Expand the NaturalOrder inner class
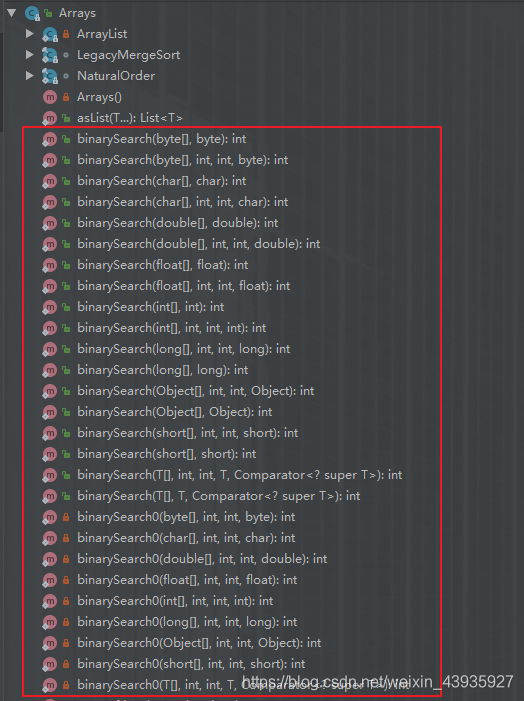Image resolution: width=524 pixels, height=701 pixels. 30,76
